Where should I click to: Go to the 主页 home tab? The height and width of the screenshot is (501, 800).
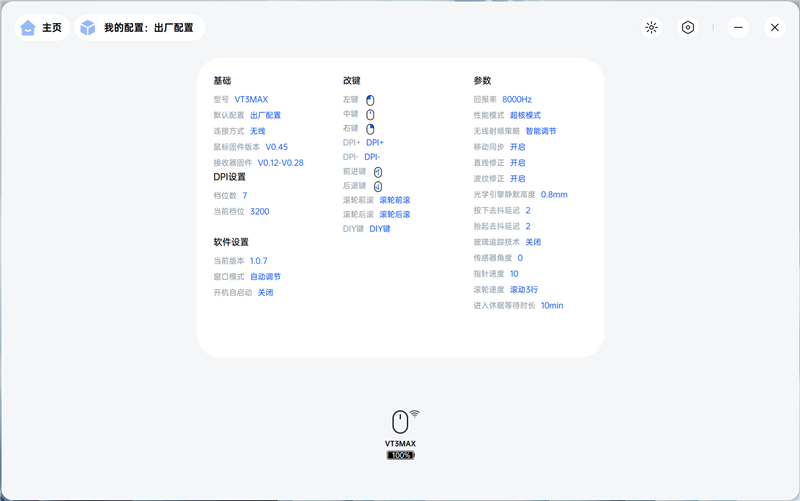(x=42, y=28)
